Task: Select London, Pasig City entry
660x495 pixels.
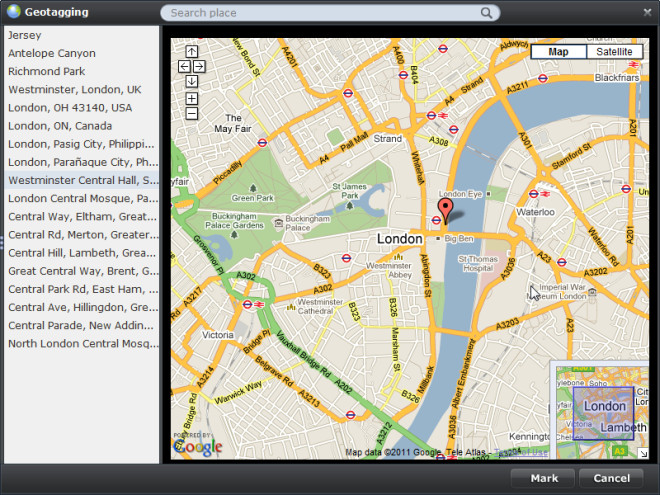Action: [x=82, y=144]
